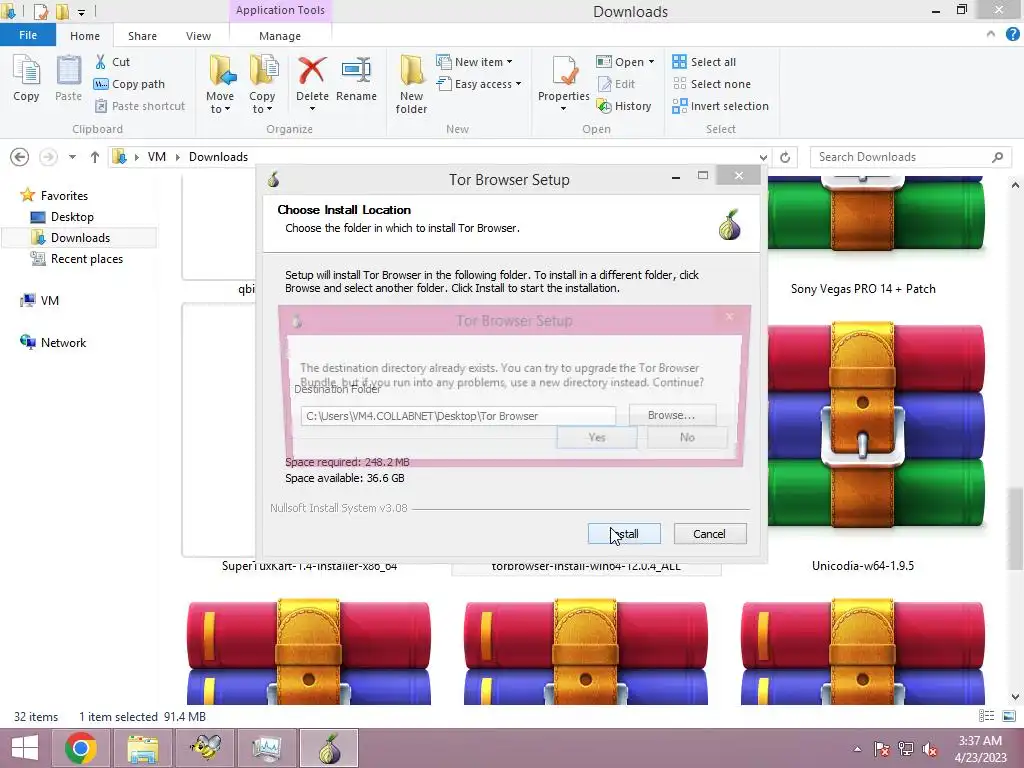Viewport: 1024px width, 768px height.
Task: Select the Application Tools contextual tab
Action: coord(280,10)
